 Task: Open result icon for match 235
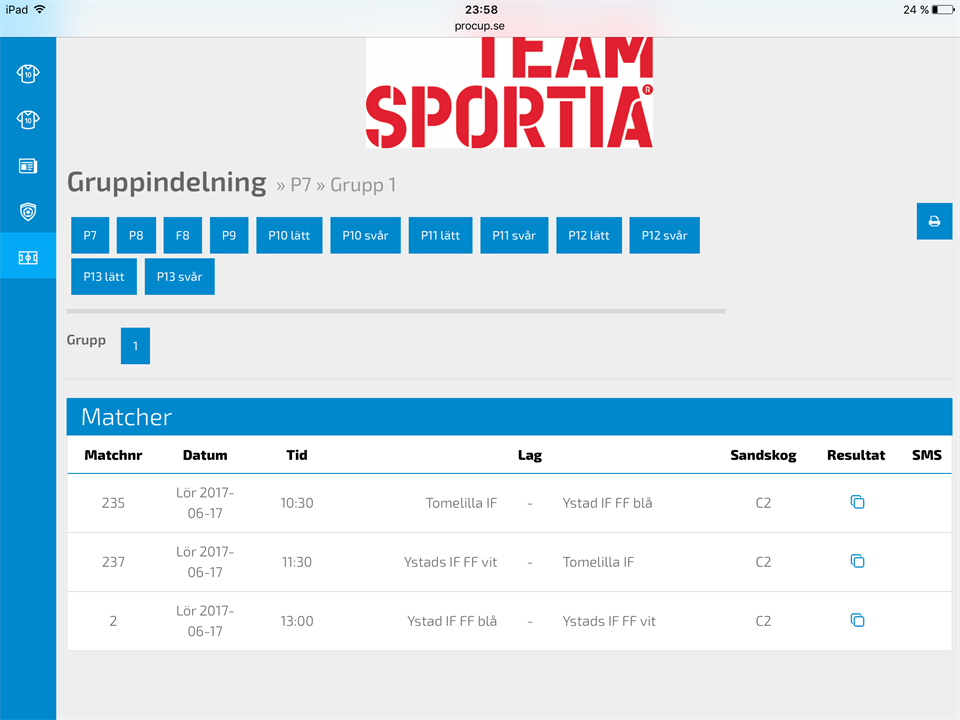click(x=857, y=502)
